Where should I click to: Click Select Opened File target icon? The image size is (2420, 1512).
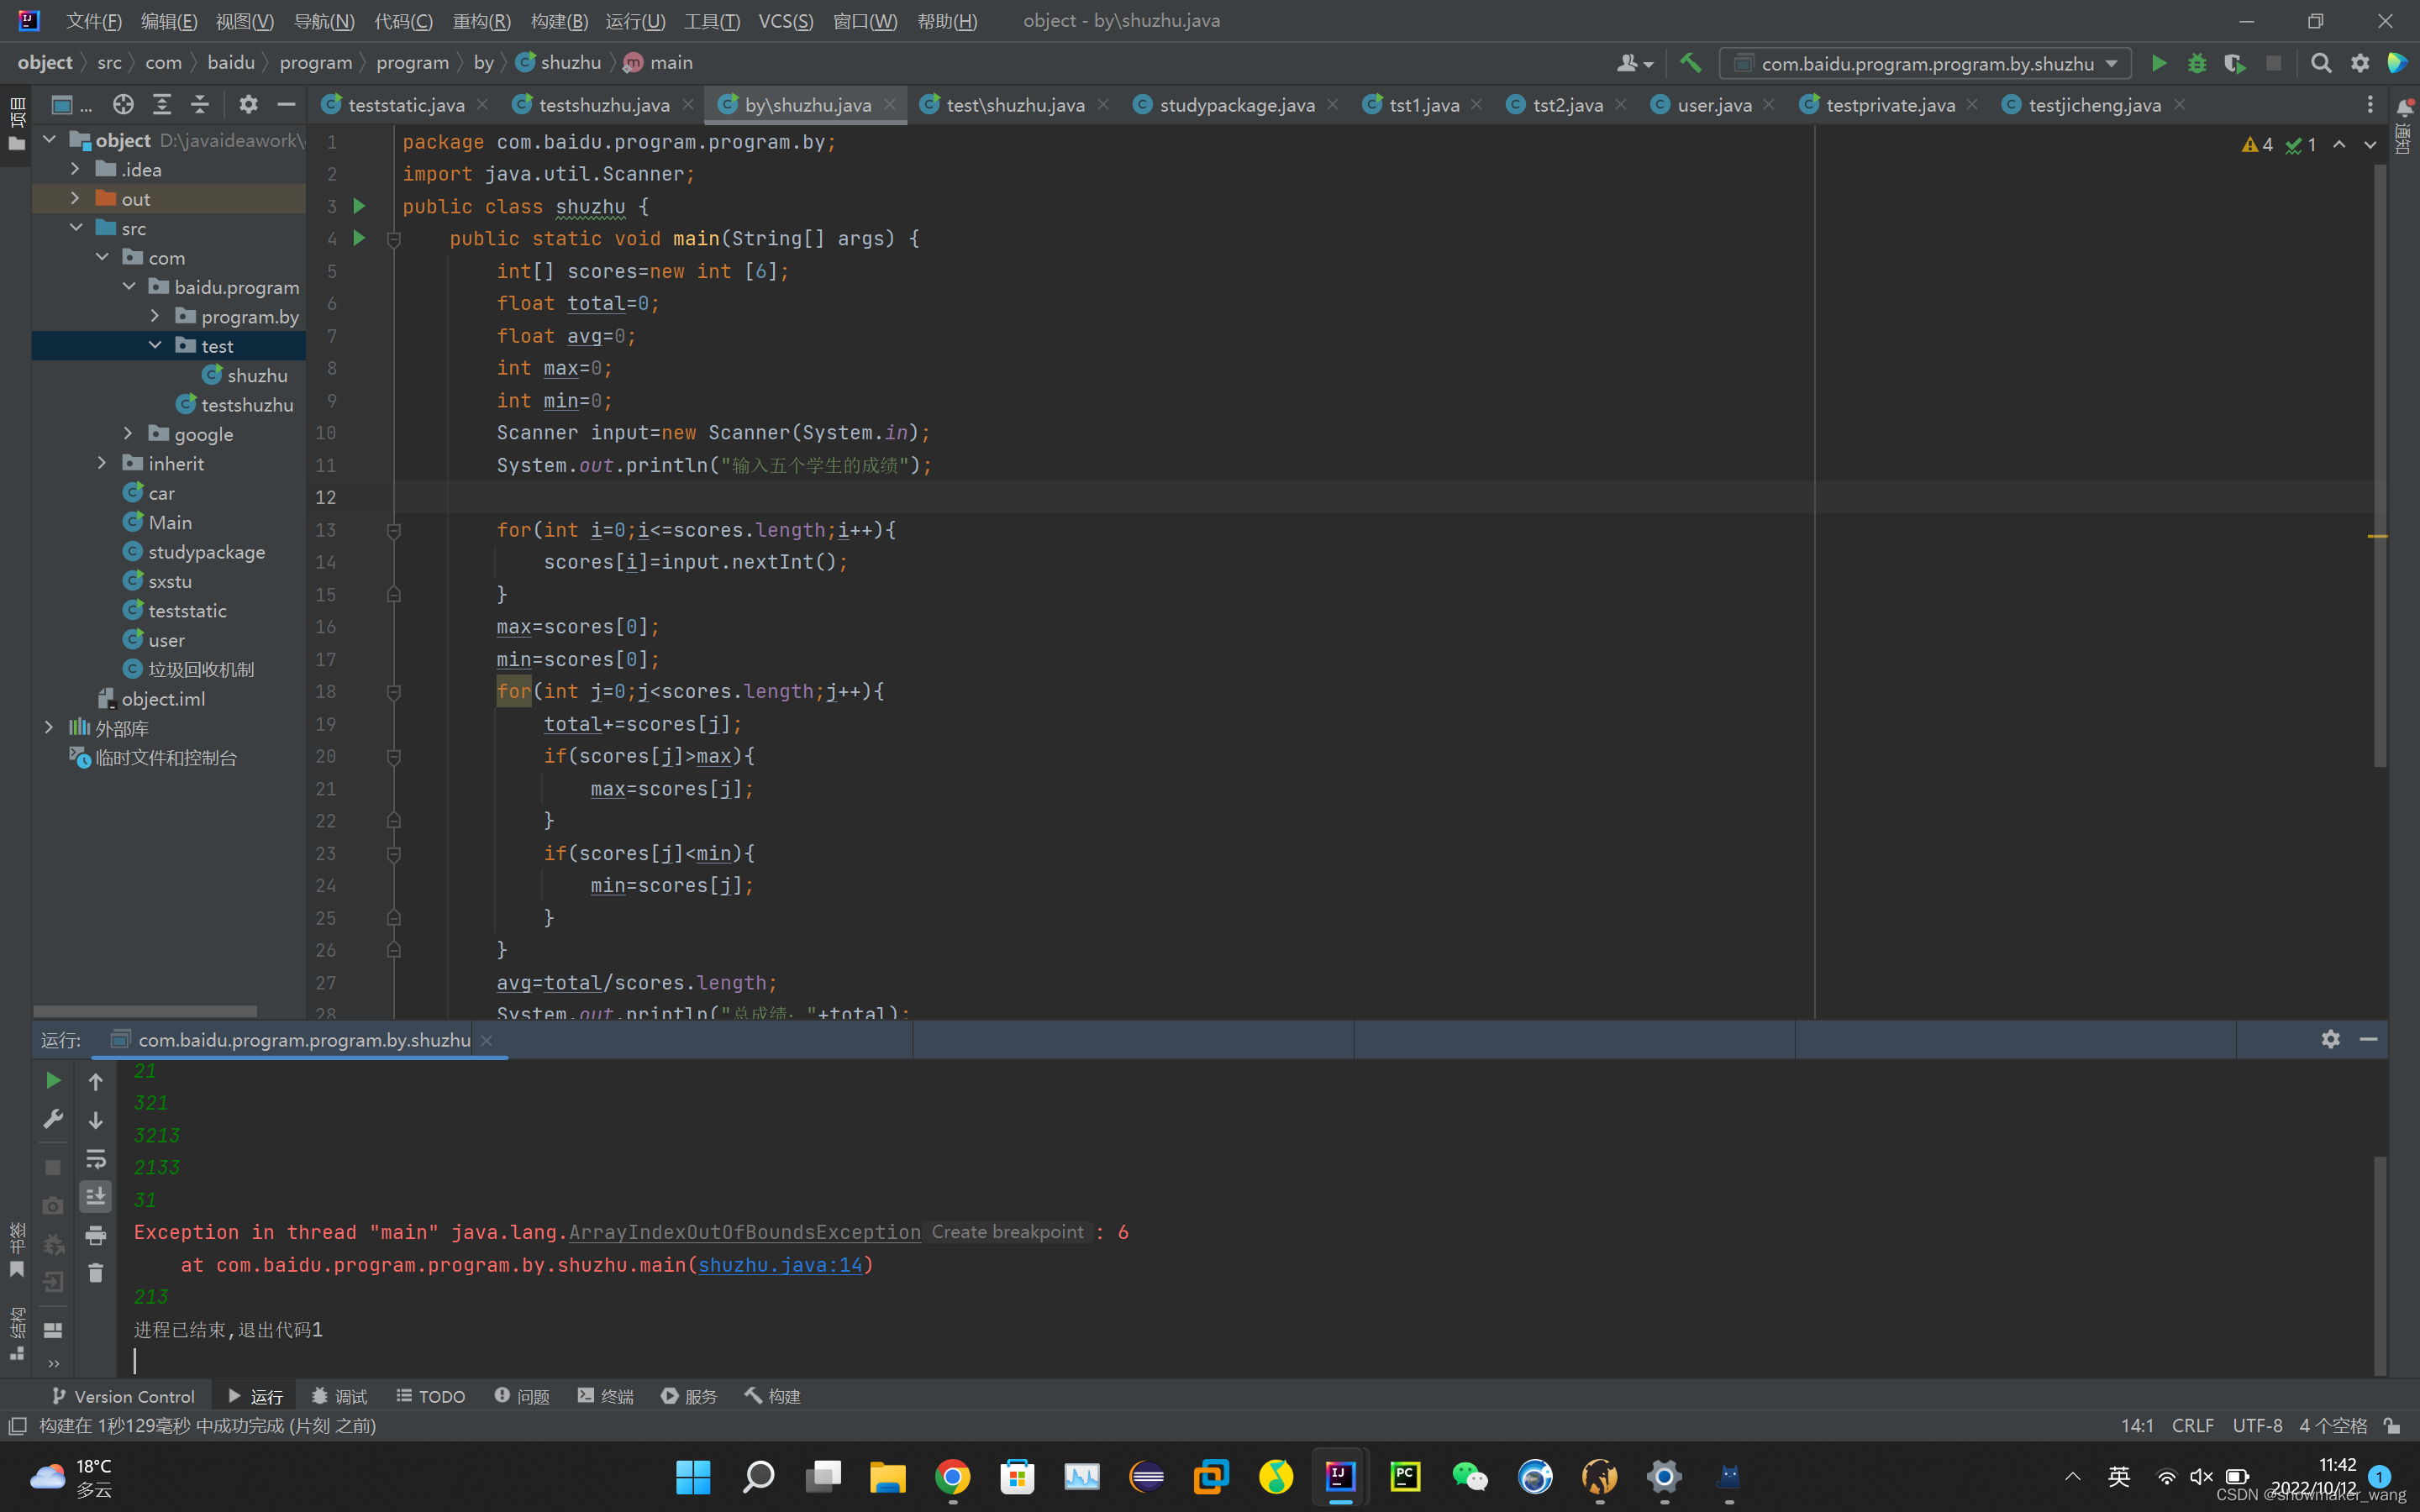coord(123,105)
